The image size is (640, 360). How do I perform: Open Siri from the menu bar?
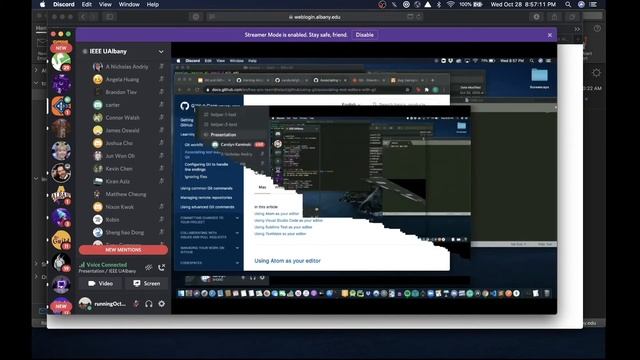(x=581, y=4)
